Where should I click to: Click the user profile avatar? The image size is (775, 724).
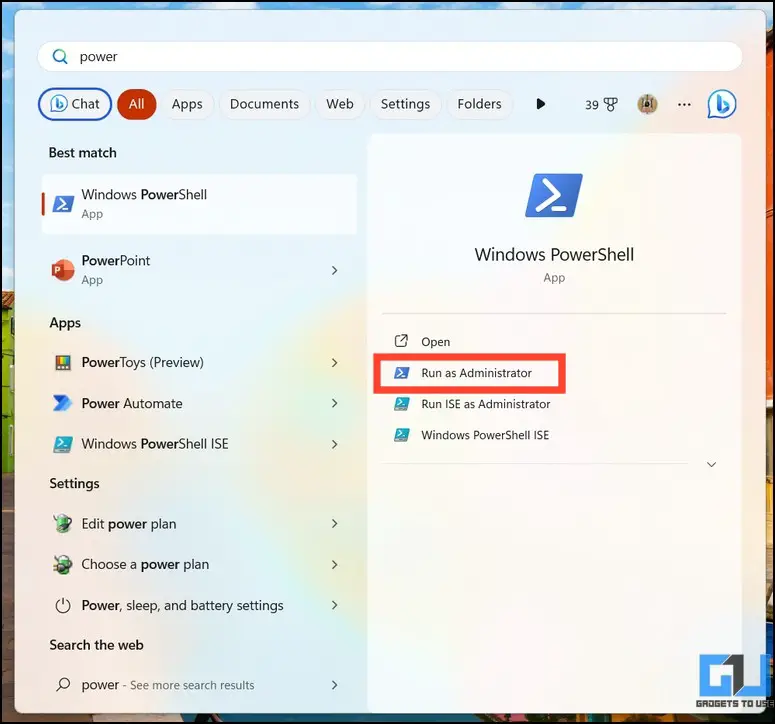point(647,104)
